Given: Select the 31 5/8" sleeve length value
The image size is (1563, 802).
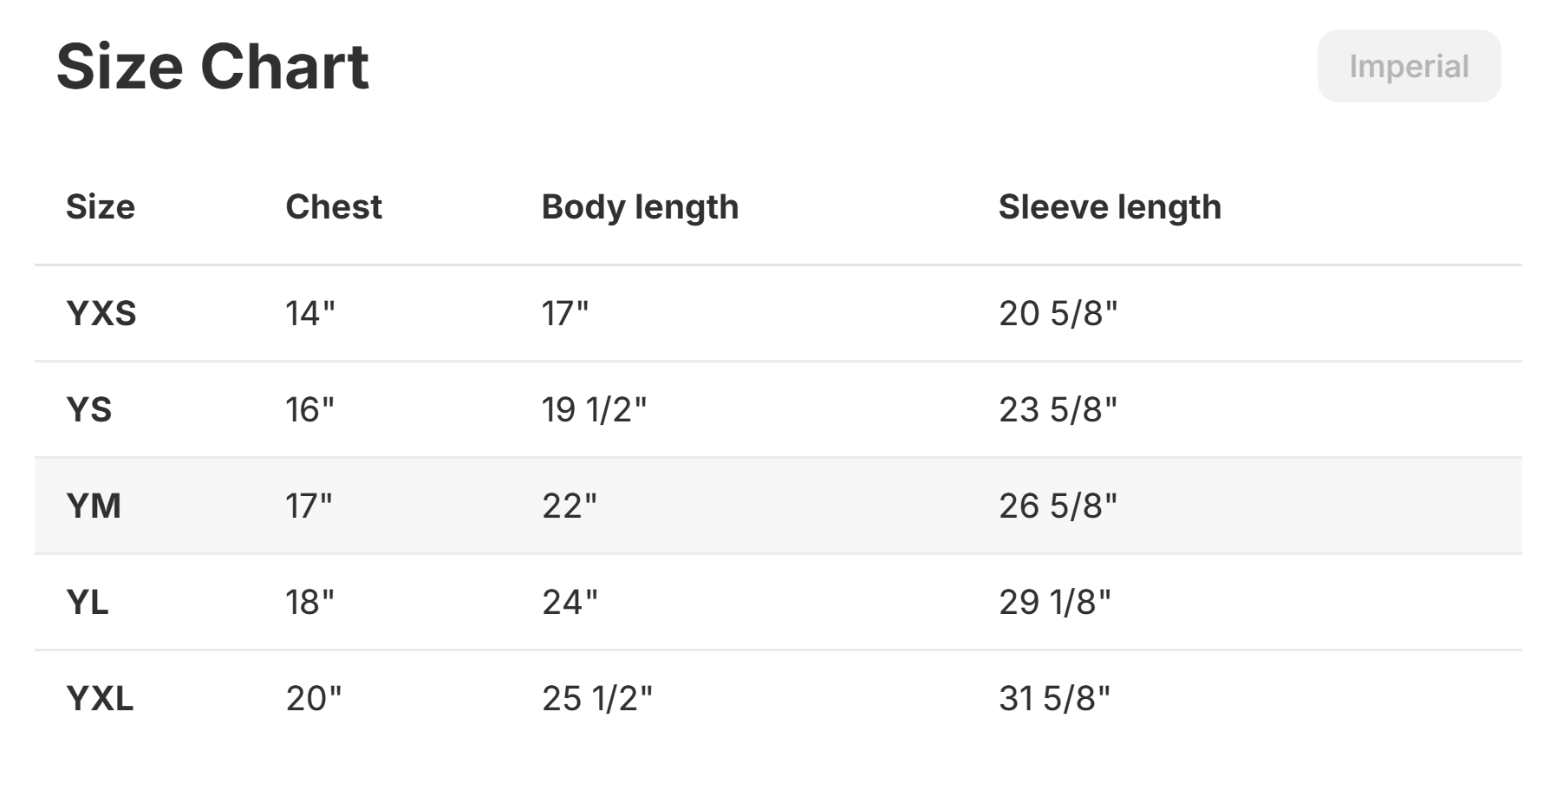Looking at the screenshot, I should (1055, 699).
